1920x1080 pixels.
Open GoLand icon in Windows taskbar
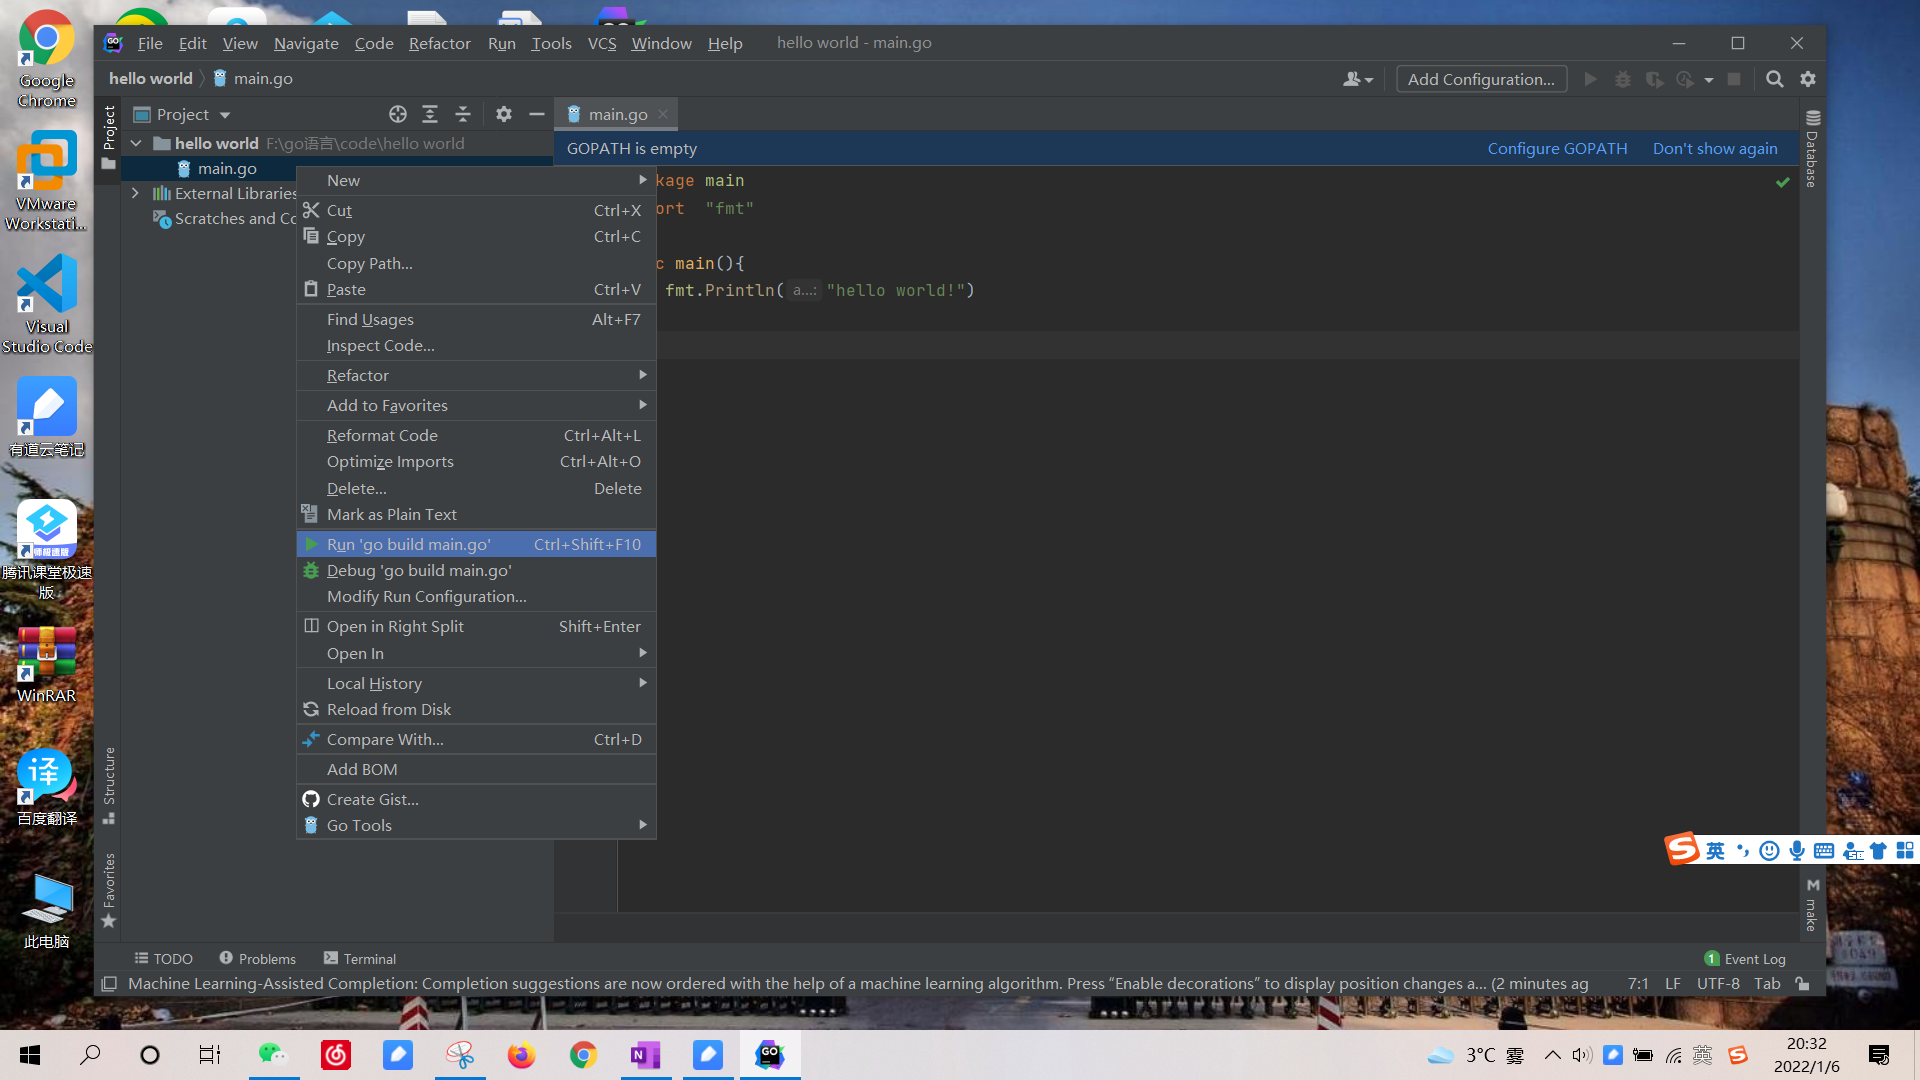769,1054
